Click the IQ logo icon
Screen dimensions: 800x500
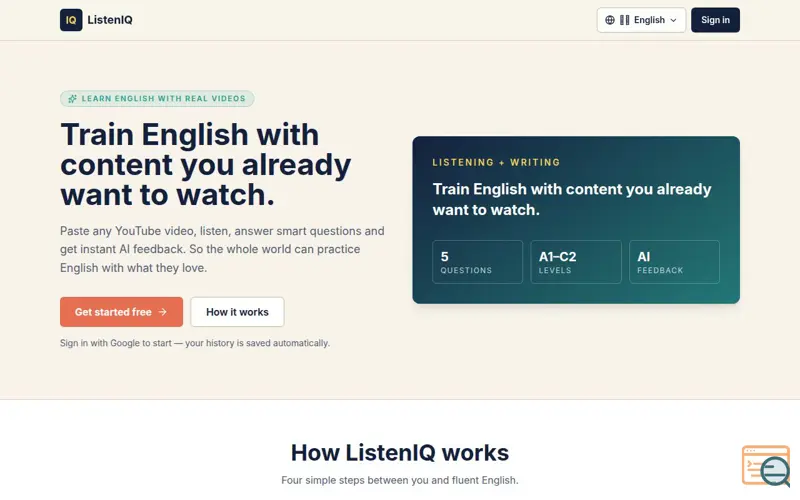click(x=71, y=20)
